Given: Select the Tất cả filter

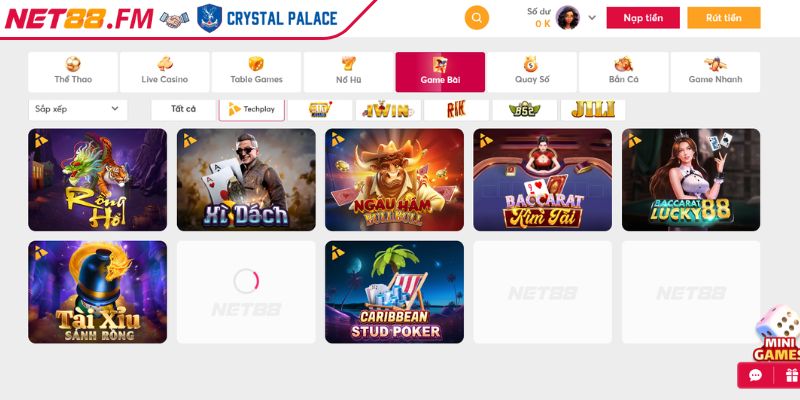Looking at the screenshot, I should (x=183, y=109).
